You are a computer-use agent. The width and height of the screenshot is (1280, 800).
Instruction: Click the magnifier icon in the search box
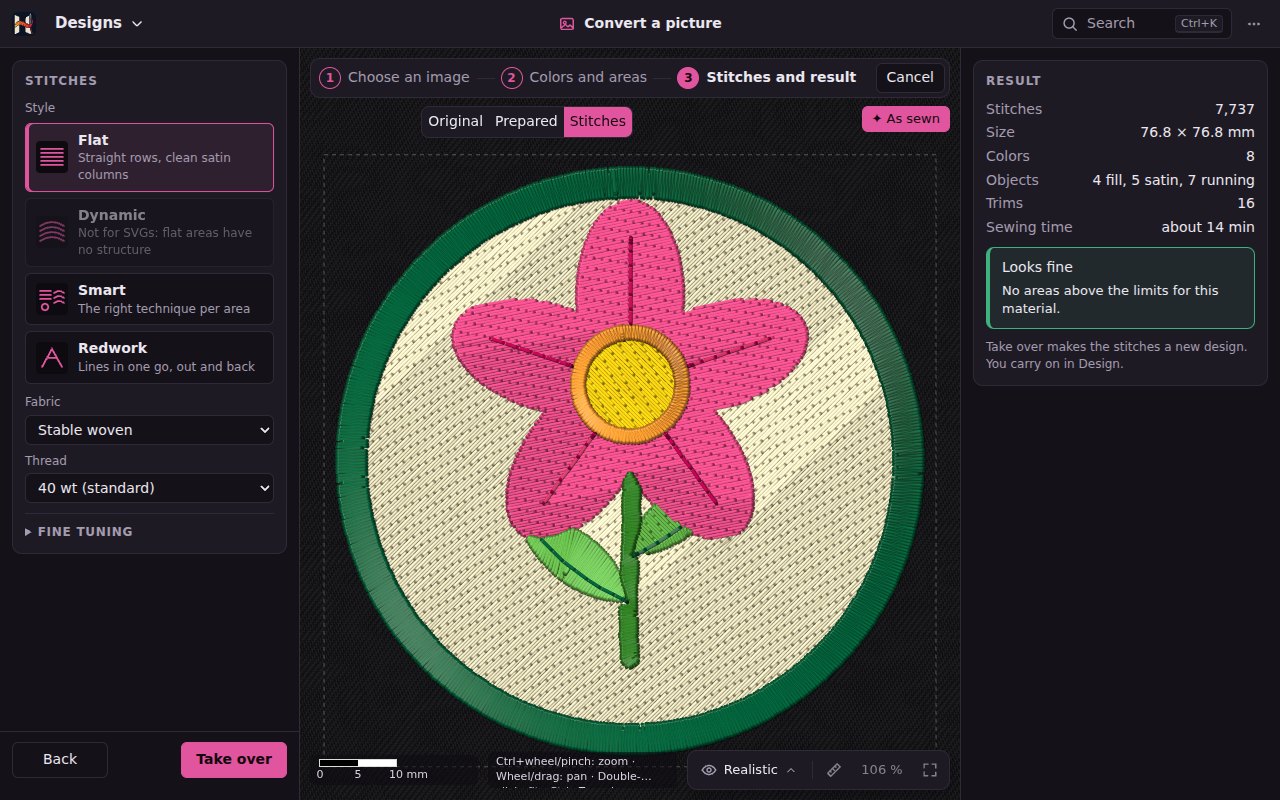click(x=1070, y=23)
